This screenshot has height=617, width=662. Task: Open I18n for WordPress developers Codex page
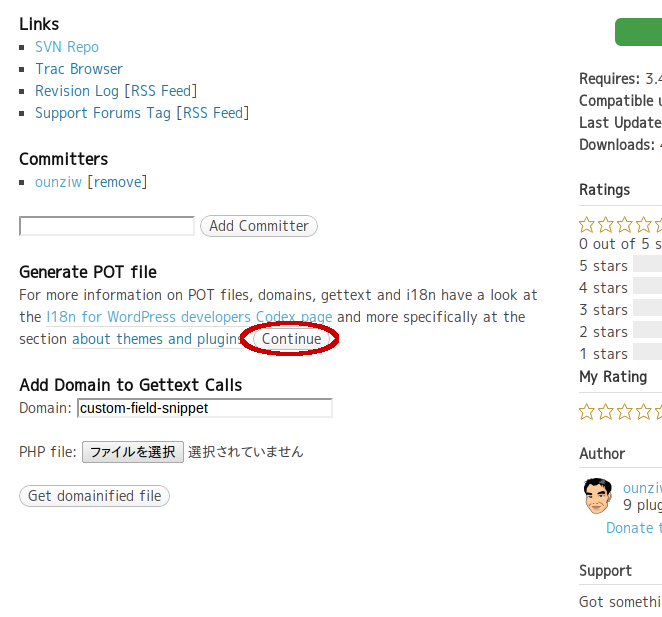pyautogui.click(x=189, y=317)
